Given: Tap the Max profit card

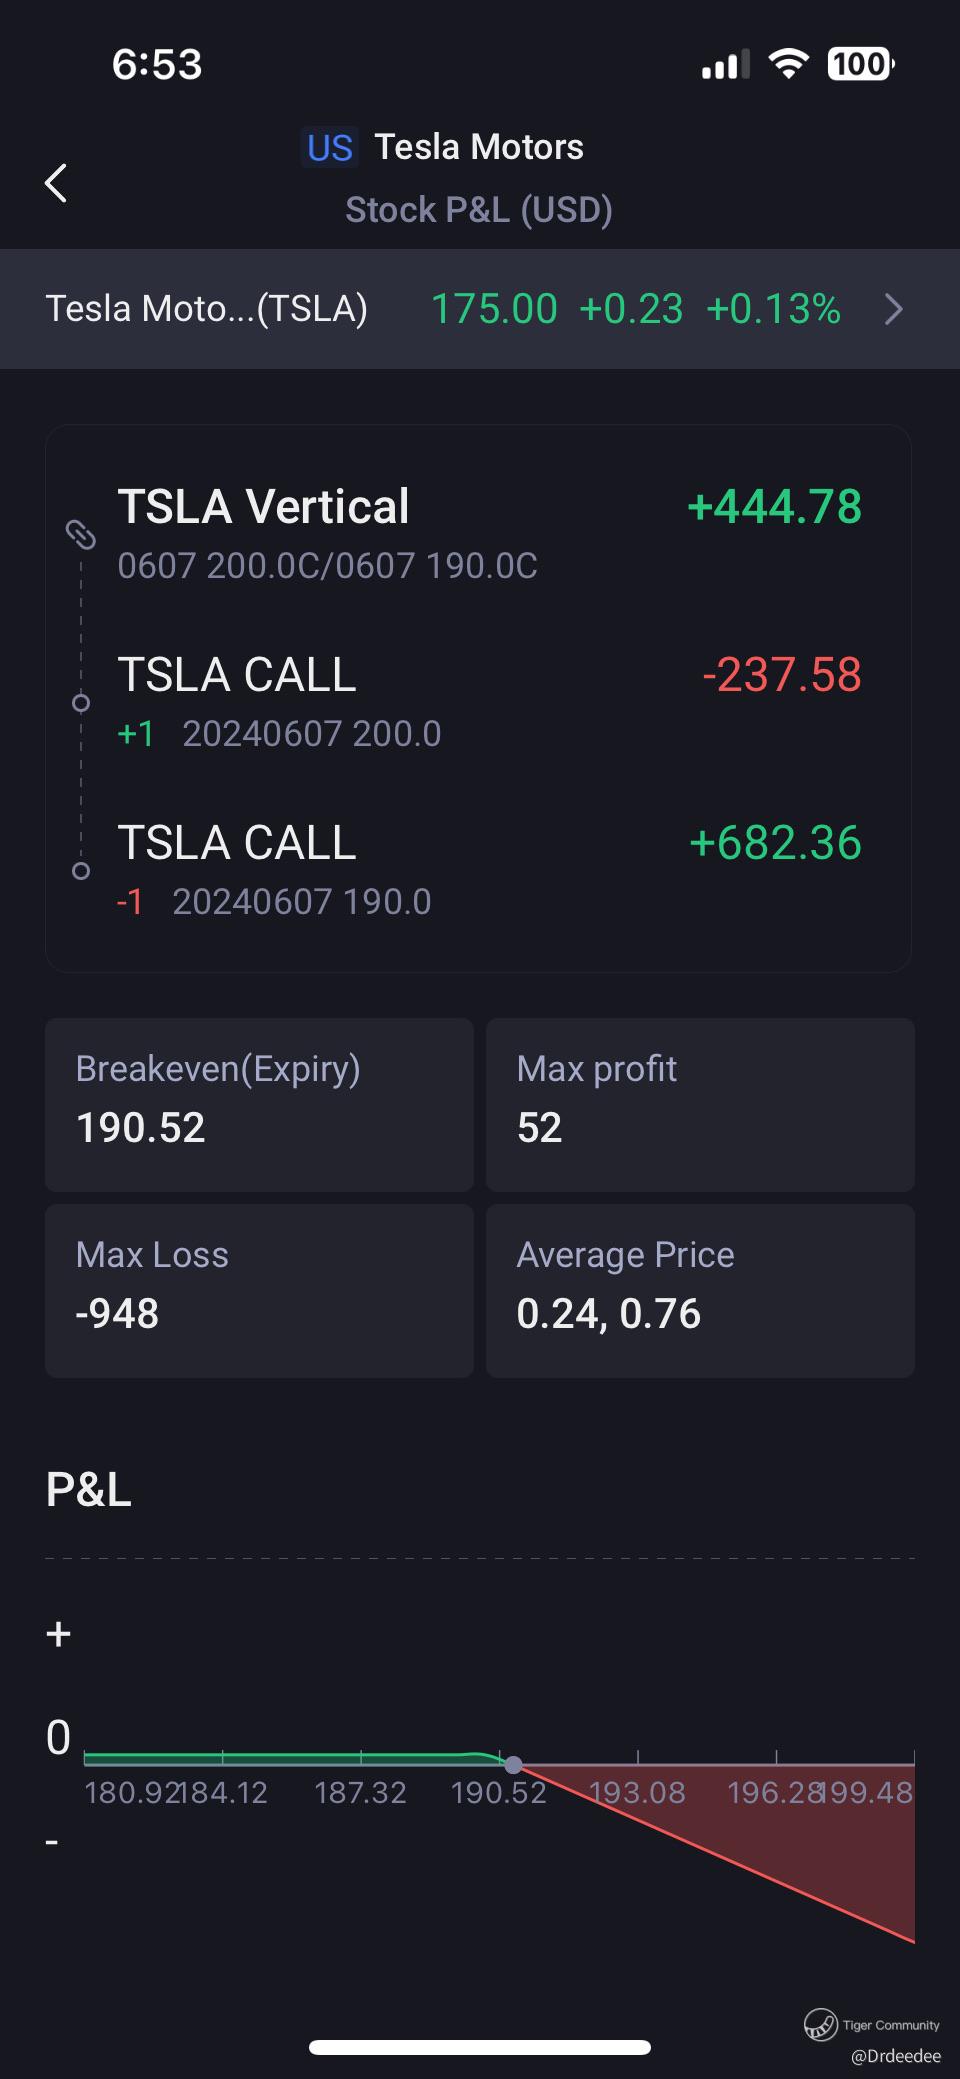Looking at the screenshot, I should click(x=700, y=1104).
